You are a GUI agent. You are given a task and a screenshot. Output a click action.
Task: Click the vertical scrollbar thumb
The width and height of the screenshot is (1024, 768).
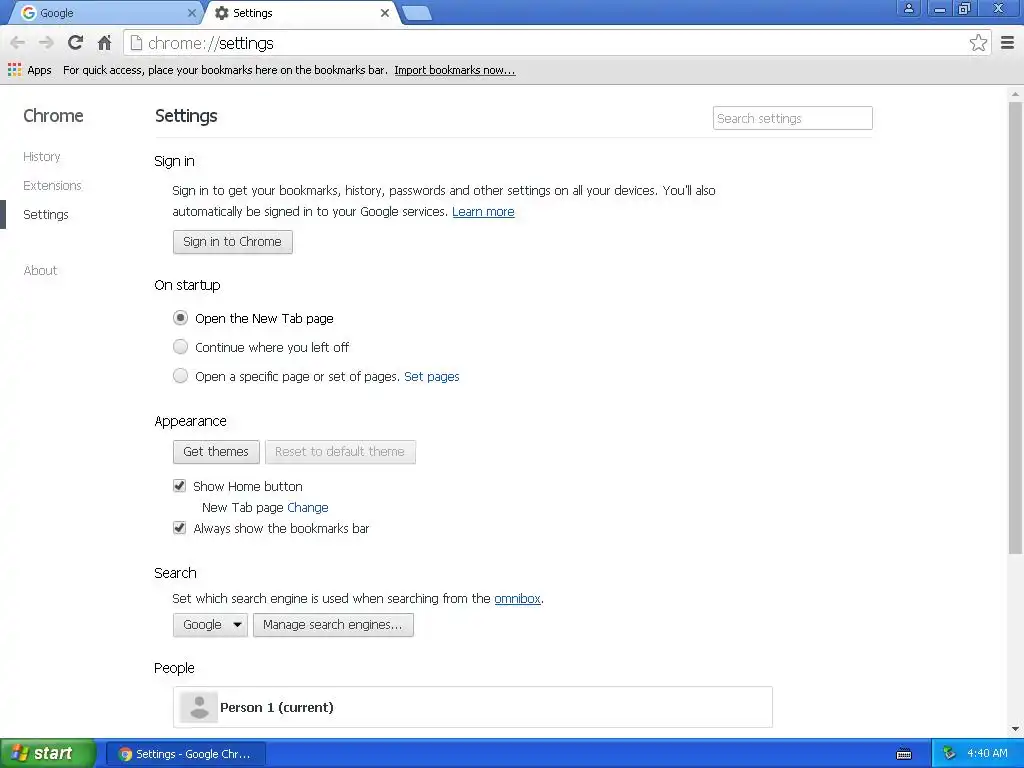[1015, 327]
